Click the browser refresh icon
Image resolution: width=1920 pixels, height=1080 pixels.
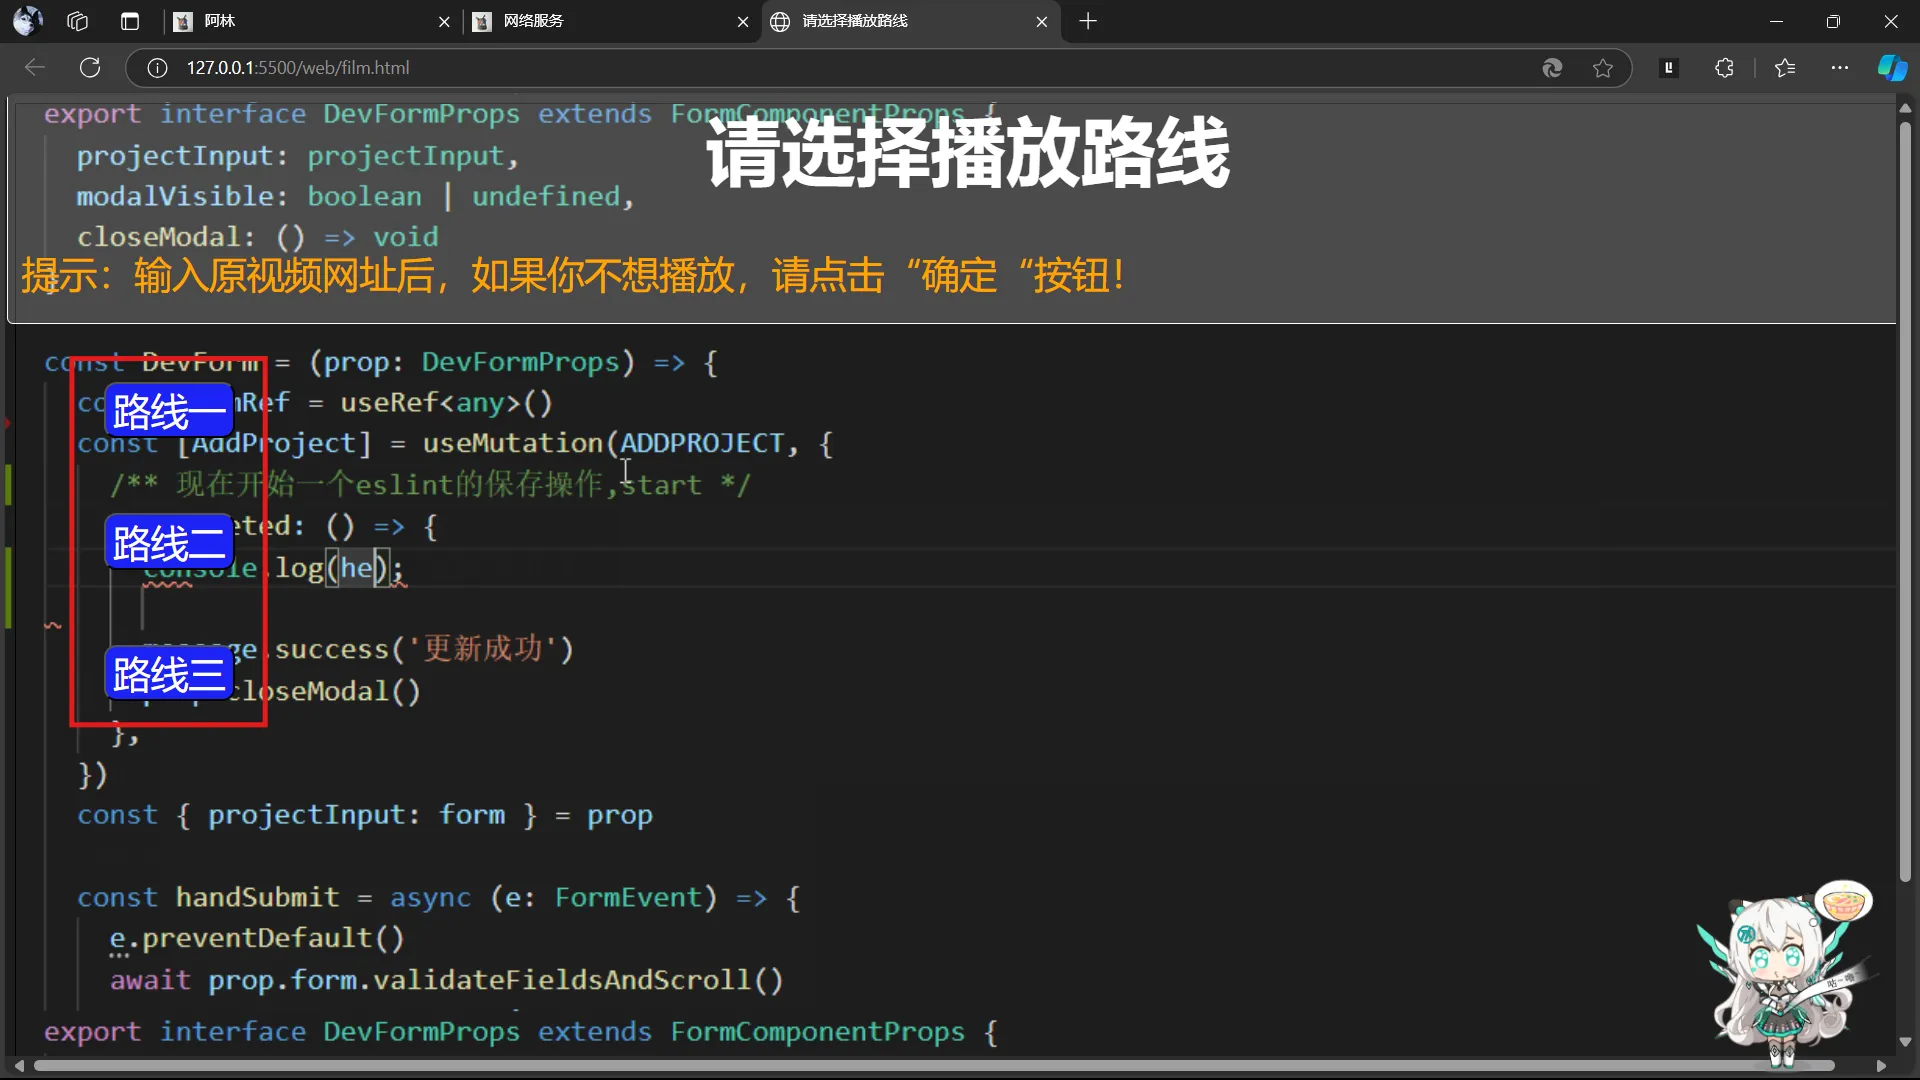click(x=90, y=67)
